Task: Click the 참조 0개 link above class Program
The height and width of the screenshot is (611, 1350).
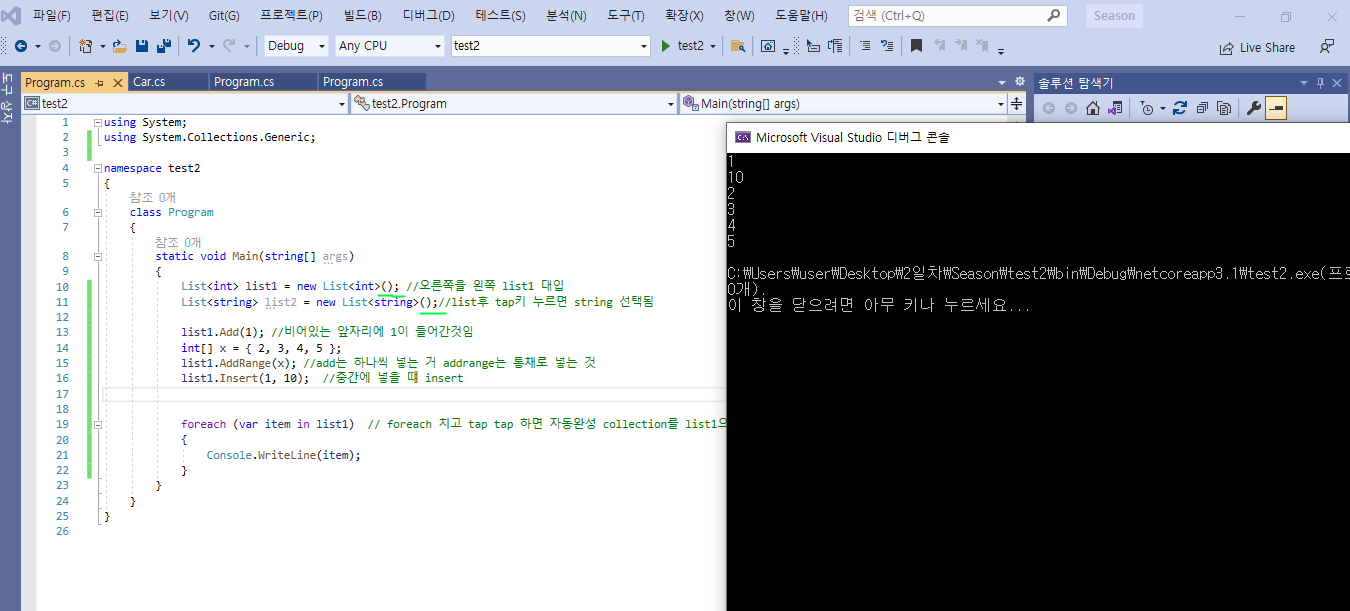Action: pos(152,197)
